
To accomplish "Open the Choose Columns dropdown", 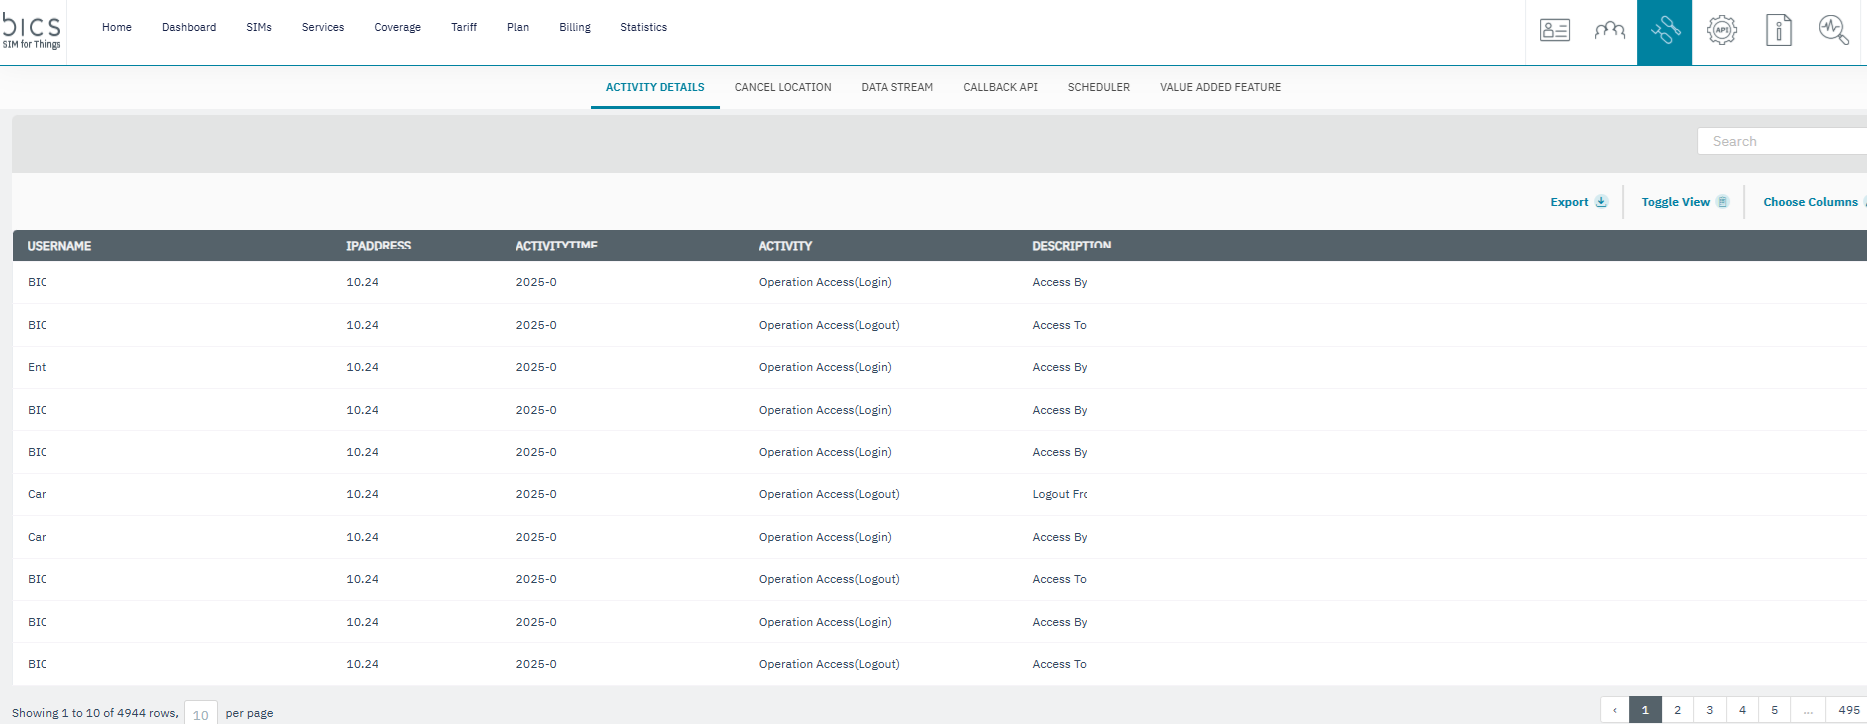I will pos(1810,202).
